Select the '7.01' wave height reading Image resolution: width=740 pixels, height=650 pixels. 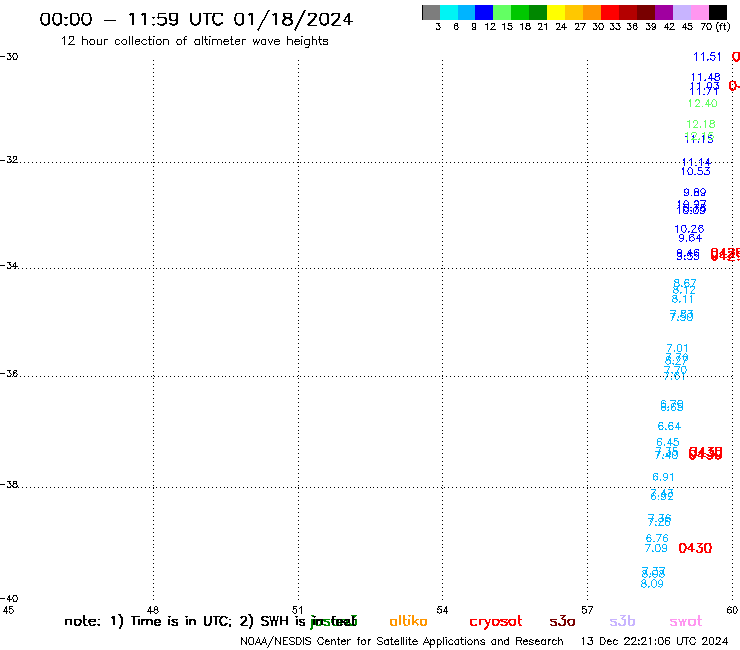pos(677,348)
